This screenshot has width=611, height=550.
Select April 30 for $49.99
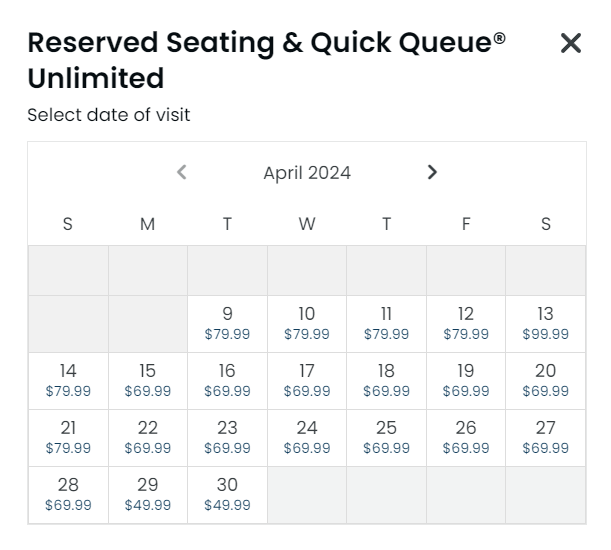[227, 494]
